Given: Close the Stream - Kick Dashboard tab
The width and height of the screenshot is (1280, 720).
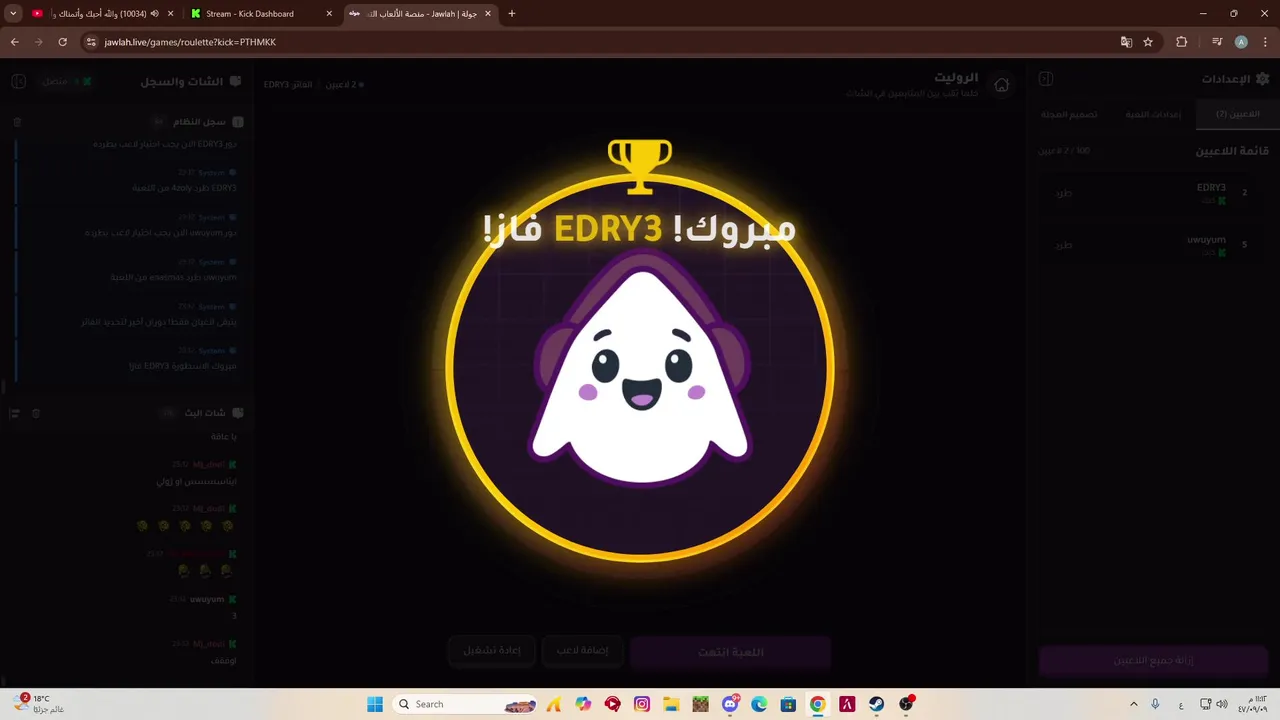Looking at the screenshot, I should tap(329, 14).
